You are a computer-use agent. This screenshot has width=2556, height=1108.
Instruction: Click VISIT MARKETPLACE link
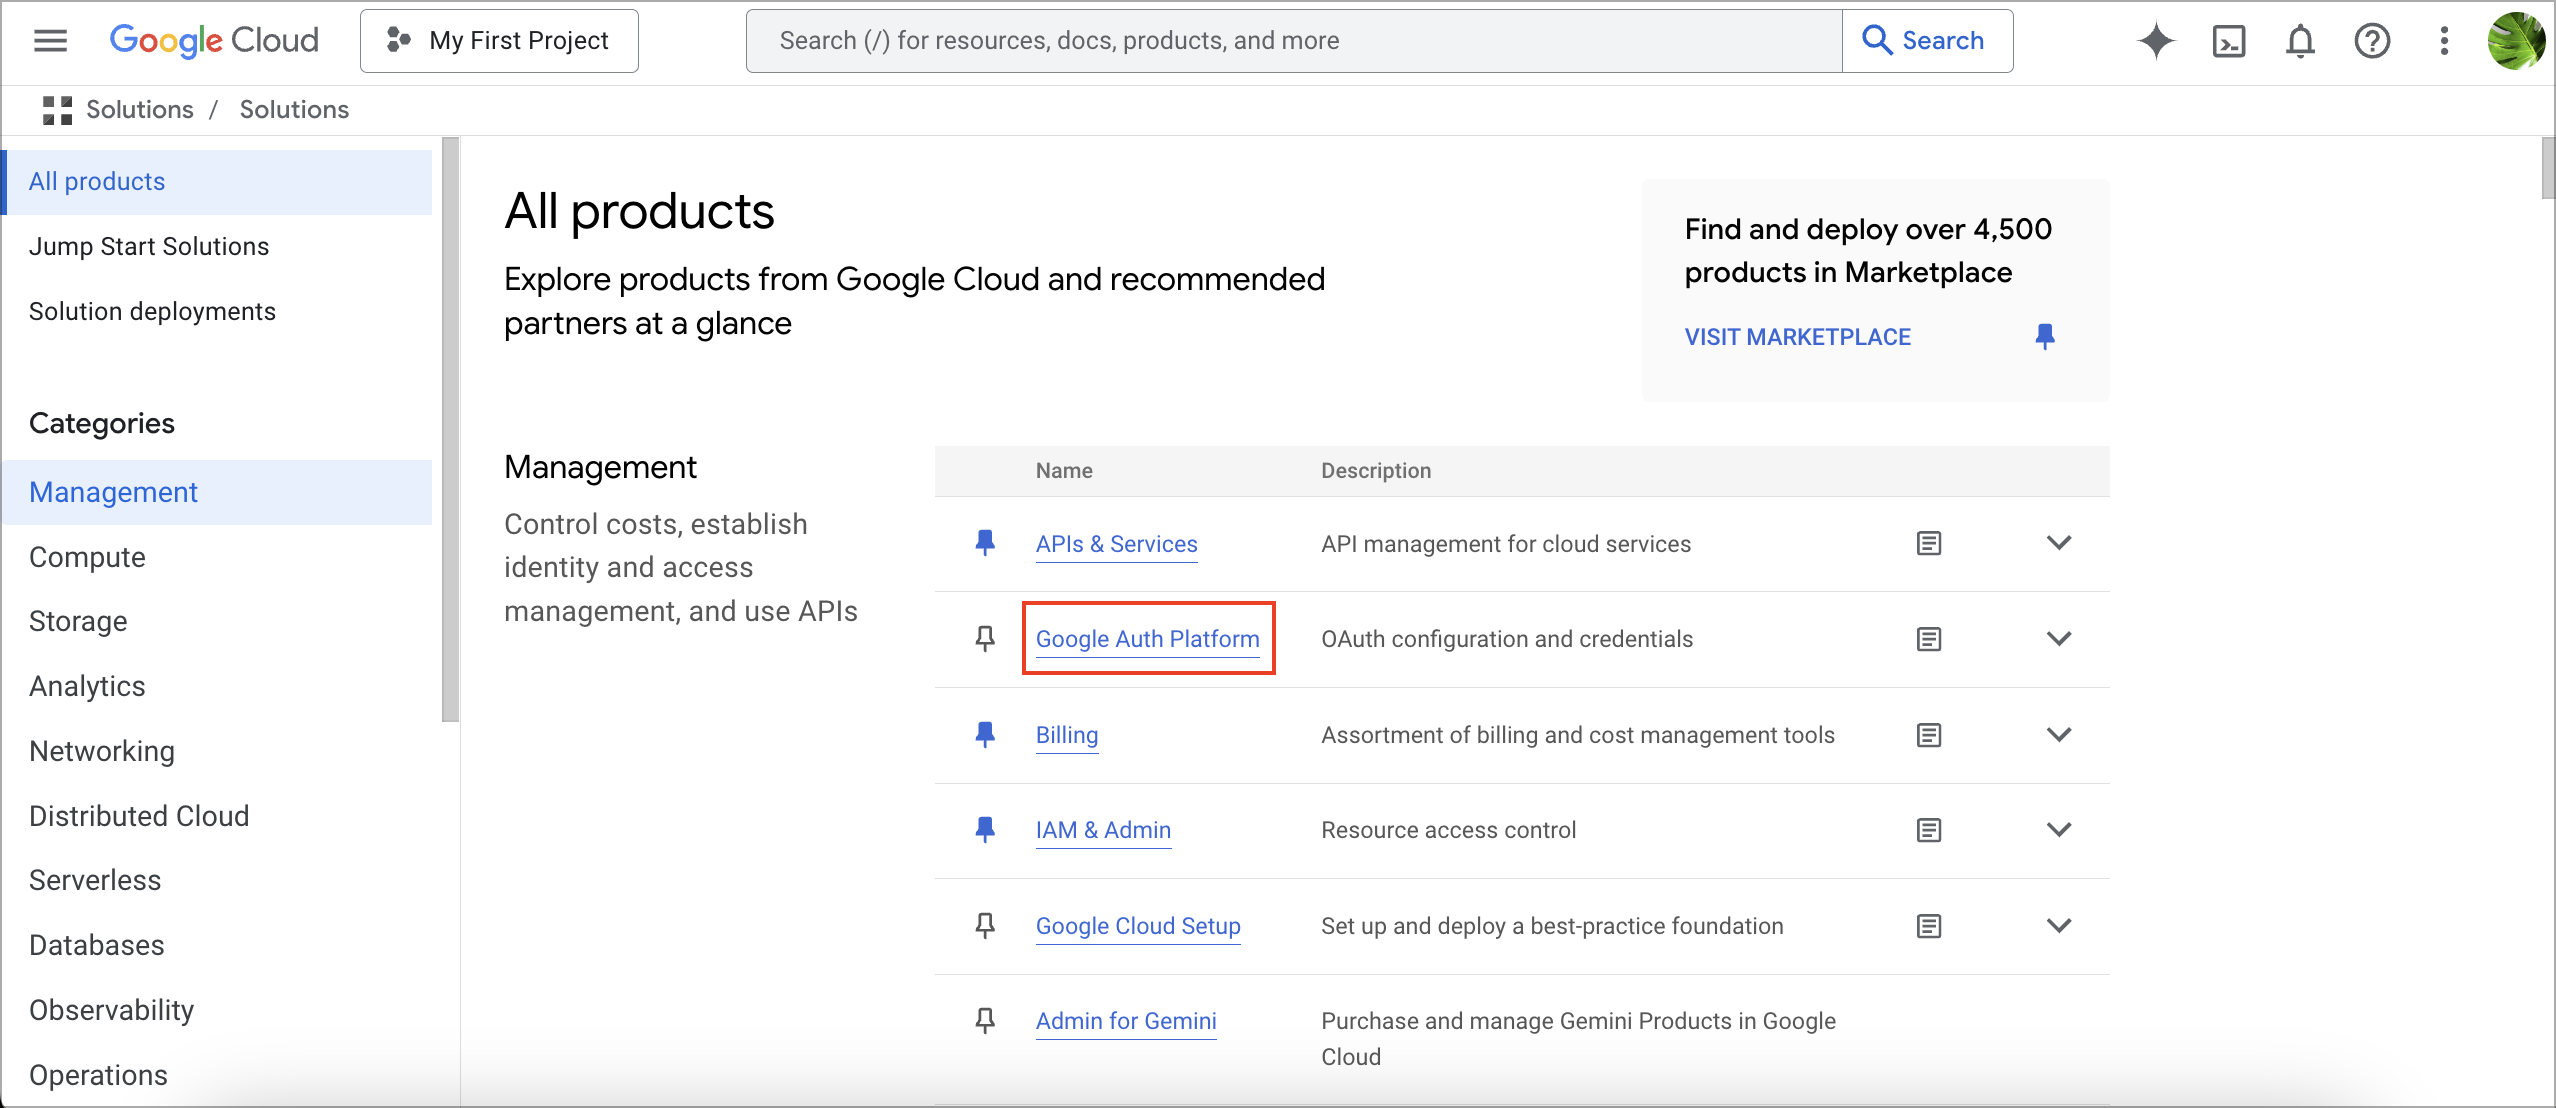[x=1797, y=337]
